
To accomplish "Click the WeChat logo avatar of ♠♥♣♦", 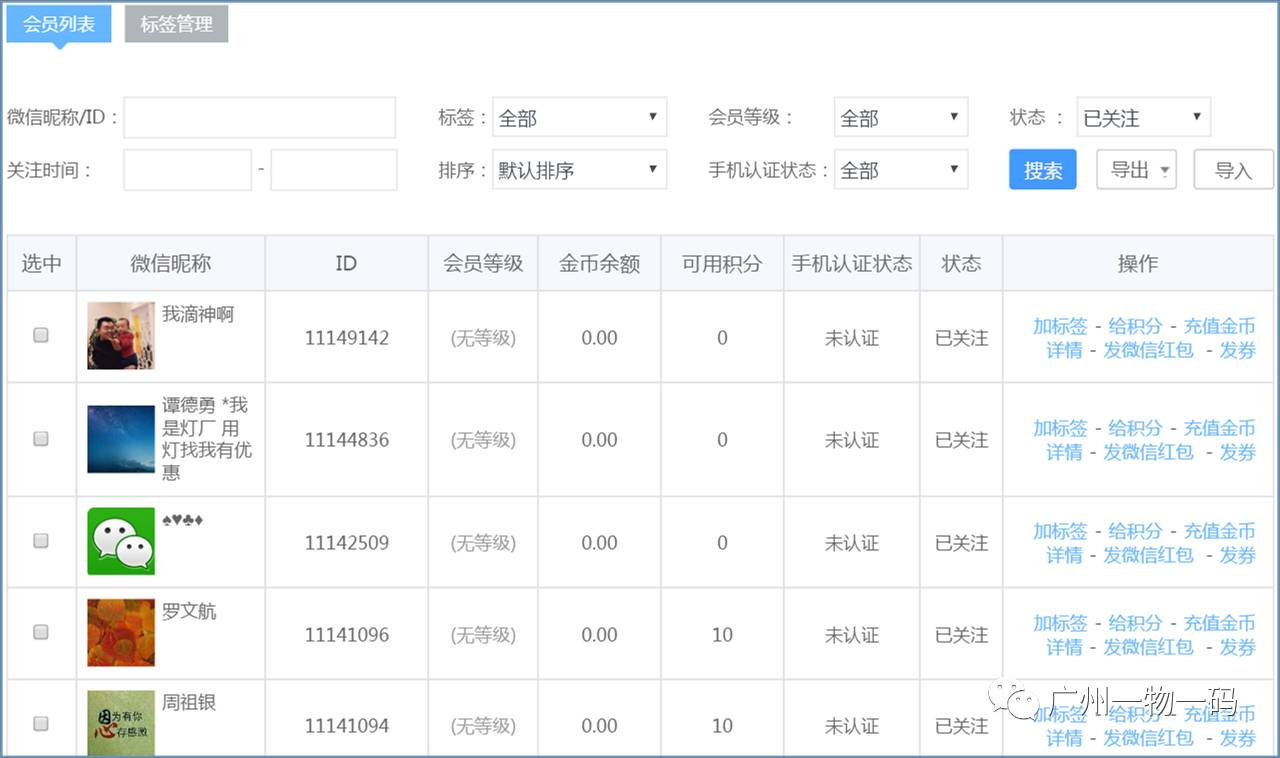I will pos(120,541).
